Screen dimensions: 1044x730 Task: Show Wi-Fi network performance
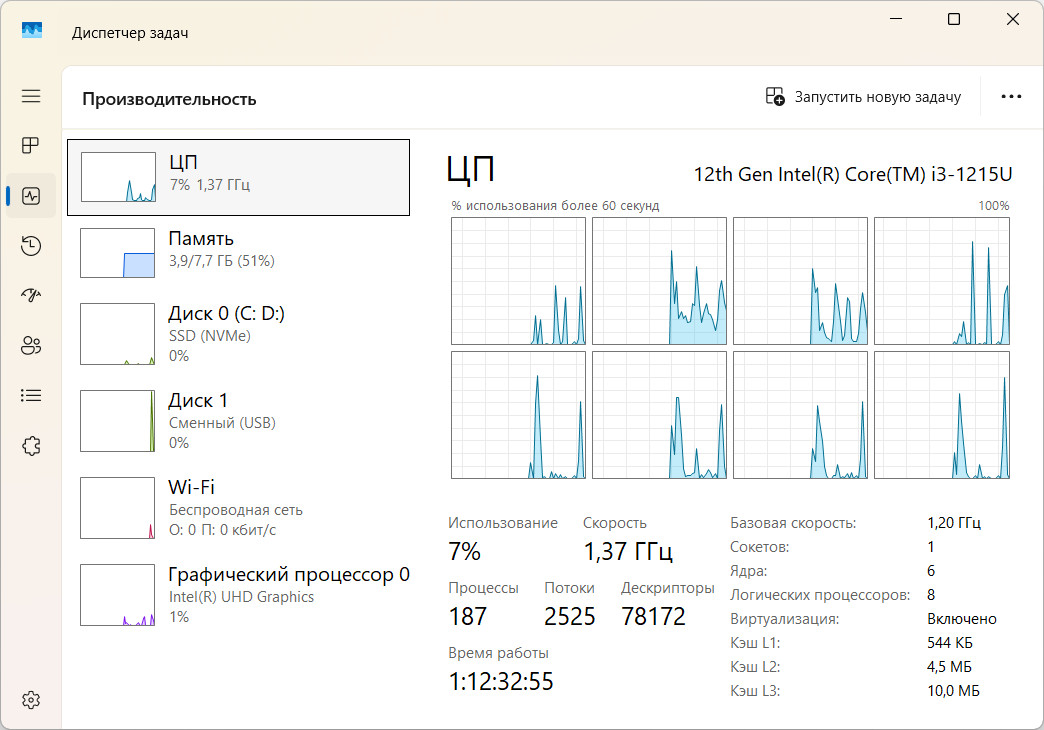click(x=238, y=508)
